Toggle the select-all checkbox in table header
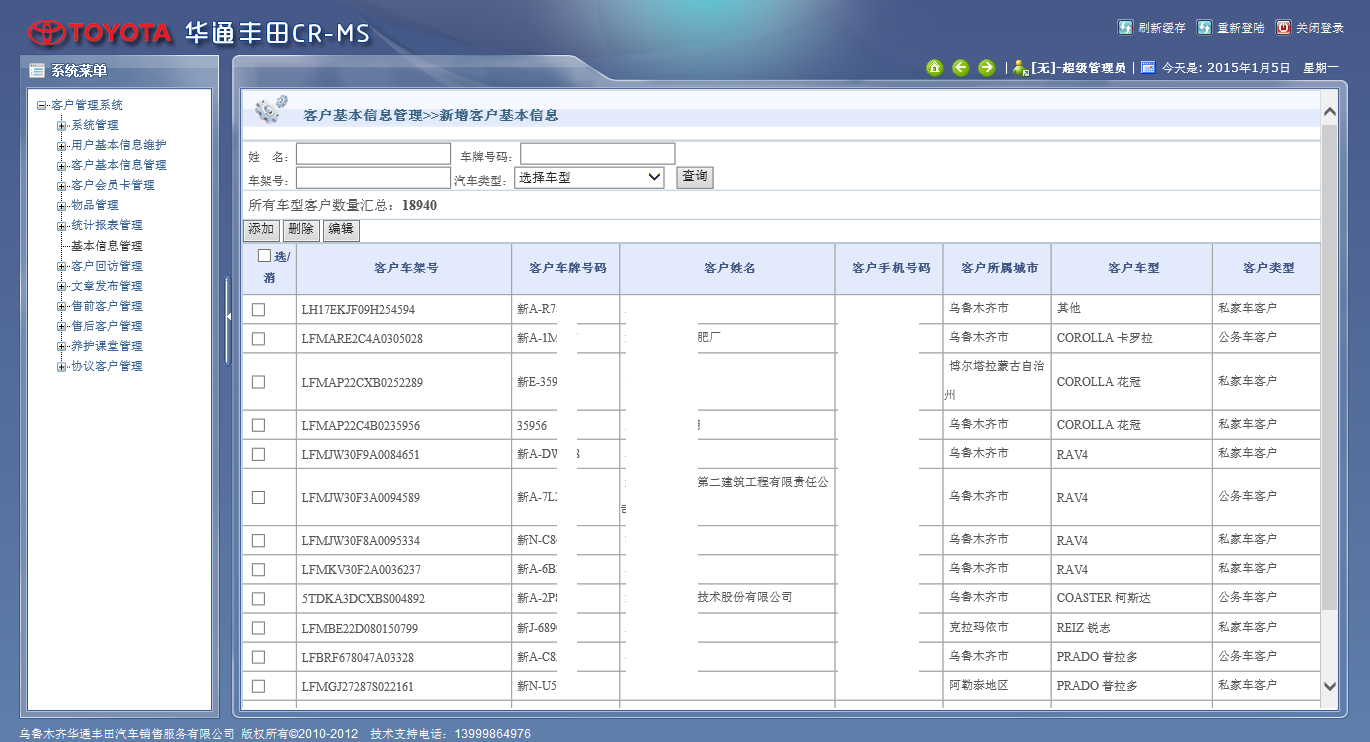Screen dimensions: 1370x742 [x=265, y=256]
